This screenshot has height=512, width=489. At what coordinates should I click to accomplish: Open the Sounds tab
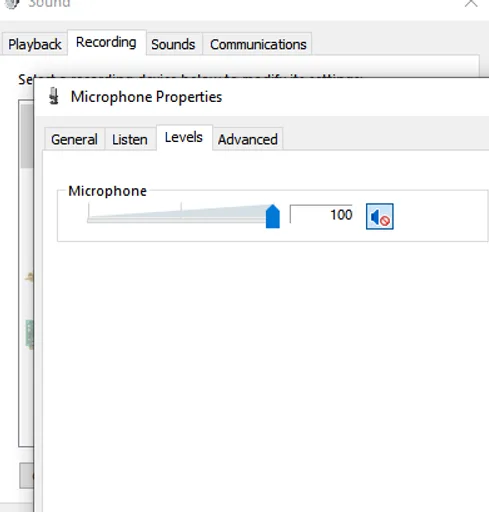173,44
